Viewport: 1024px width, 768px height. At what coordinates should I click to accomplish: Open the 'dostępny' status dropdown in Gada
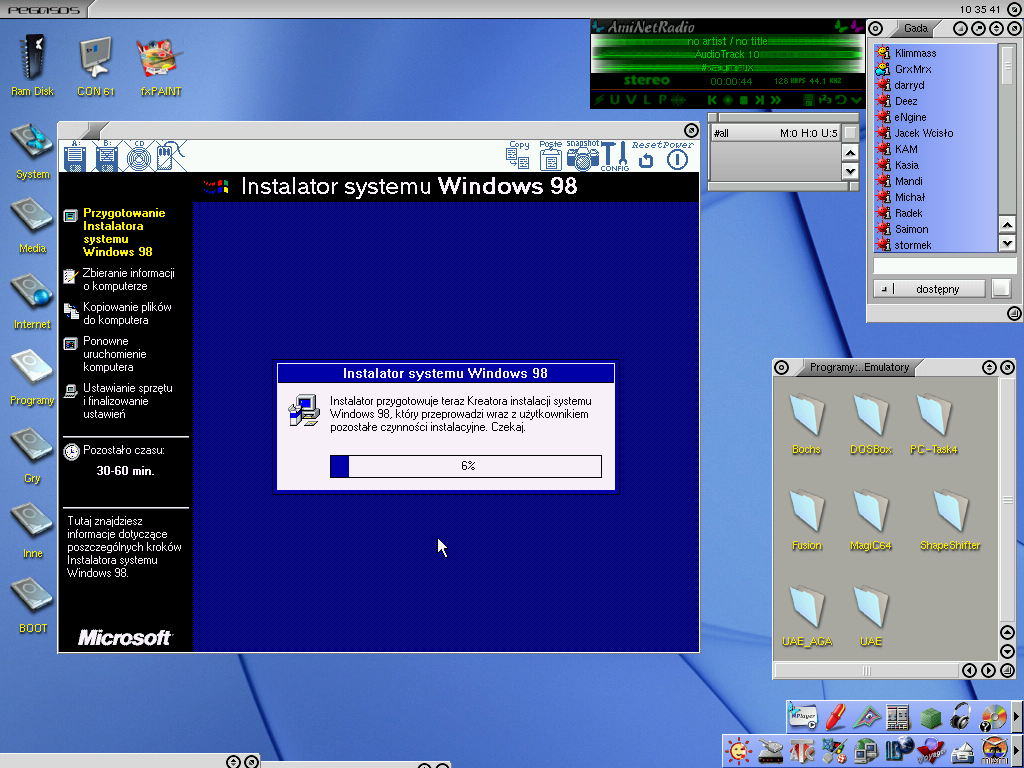tap(930, 289)
